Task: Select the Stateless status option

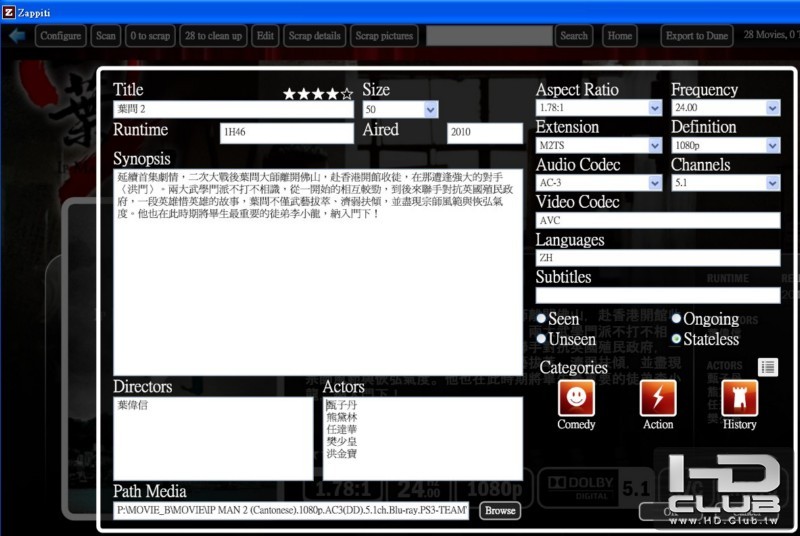Action: coord(676,339)
